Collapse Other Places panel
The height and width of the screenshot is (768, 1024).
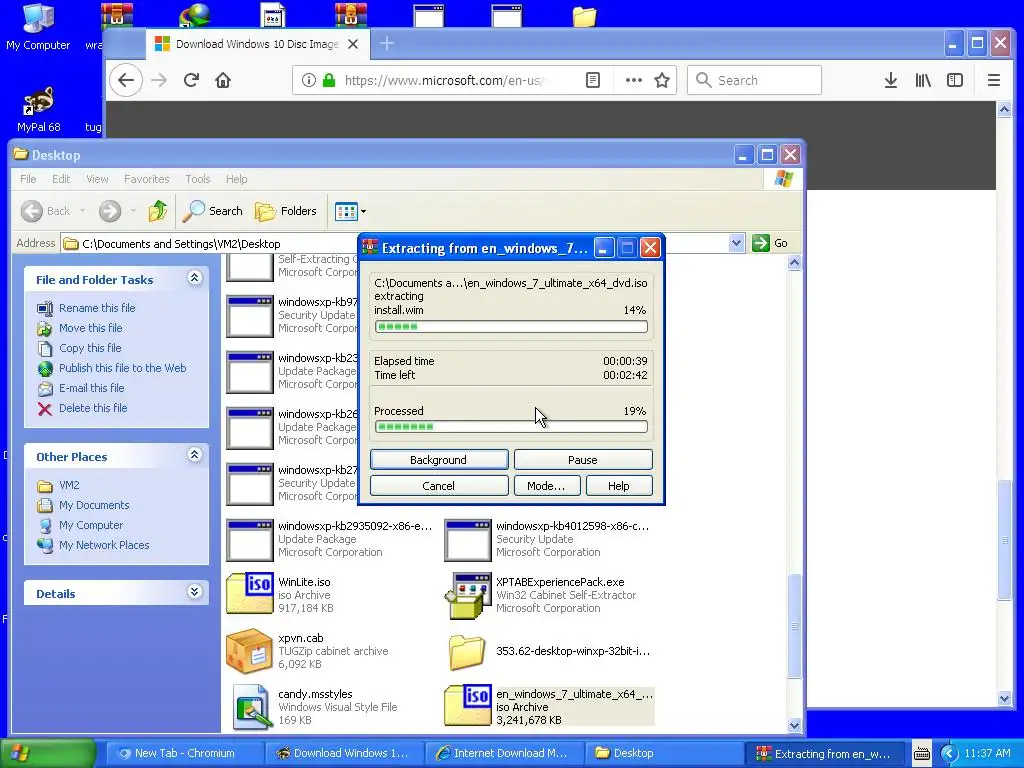(x=194, y=455)
